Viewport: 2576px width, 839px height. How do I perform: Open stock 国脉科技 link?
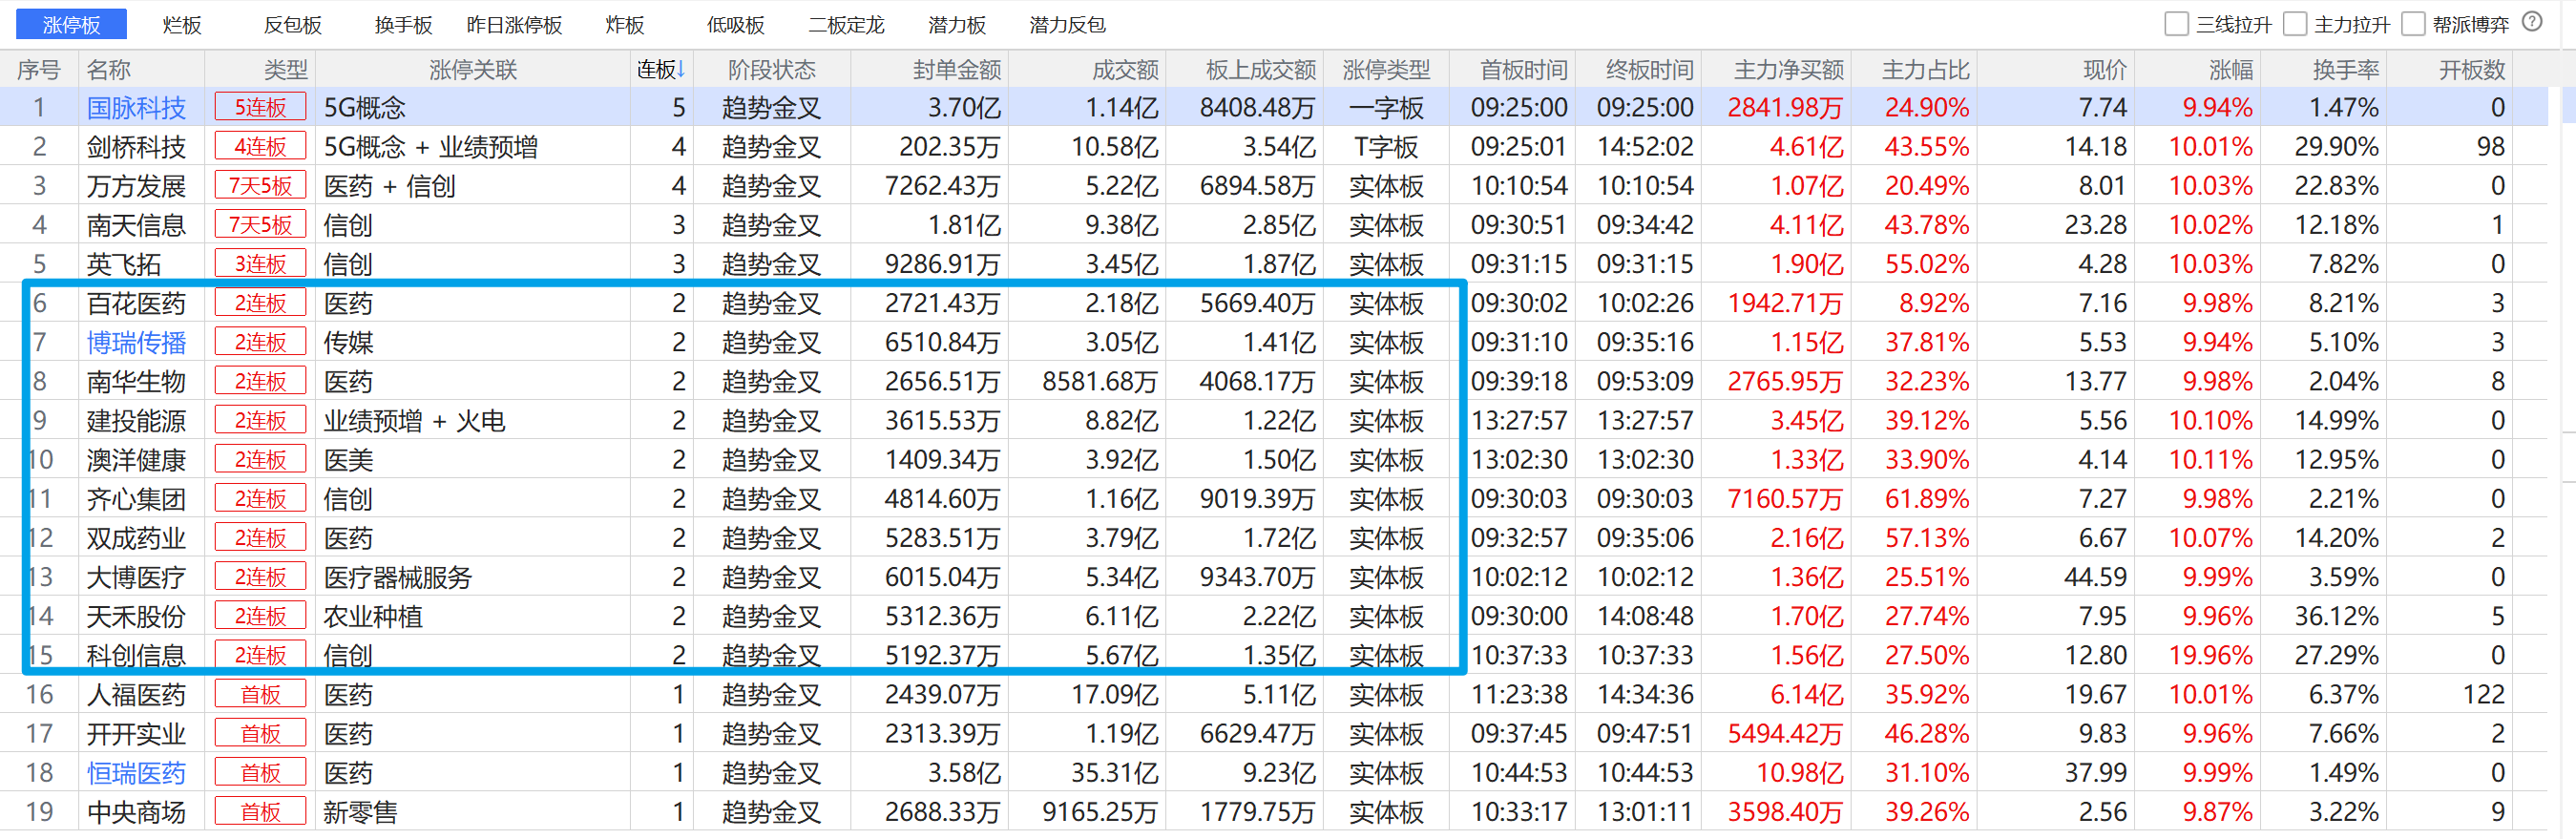click(x=136, y=107)
